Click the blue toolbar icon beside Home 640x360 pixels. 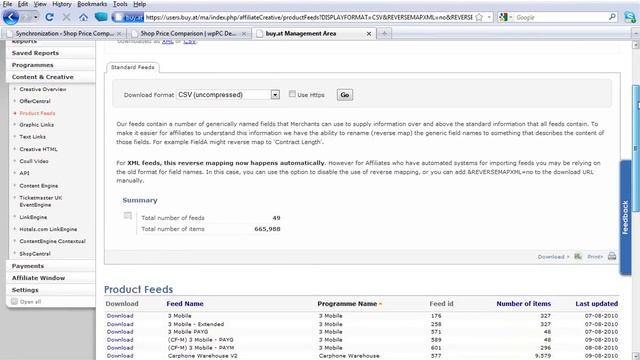pos(101,17)
